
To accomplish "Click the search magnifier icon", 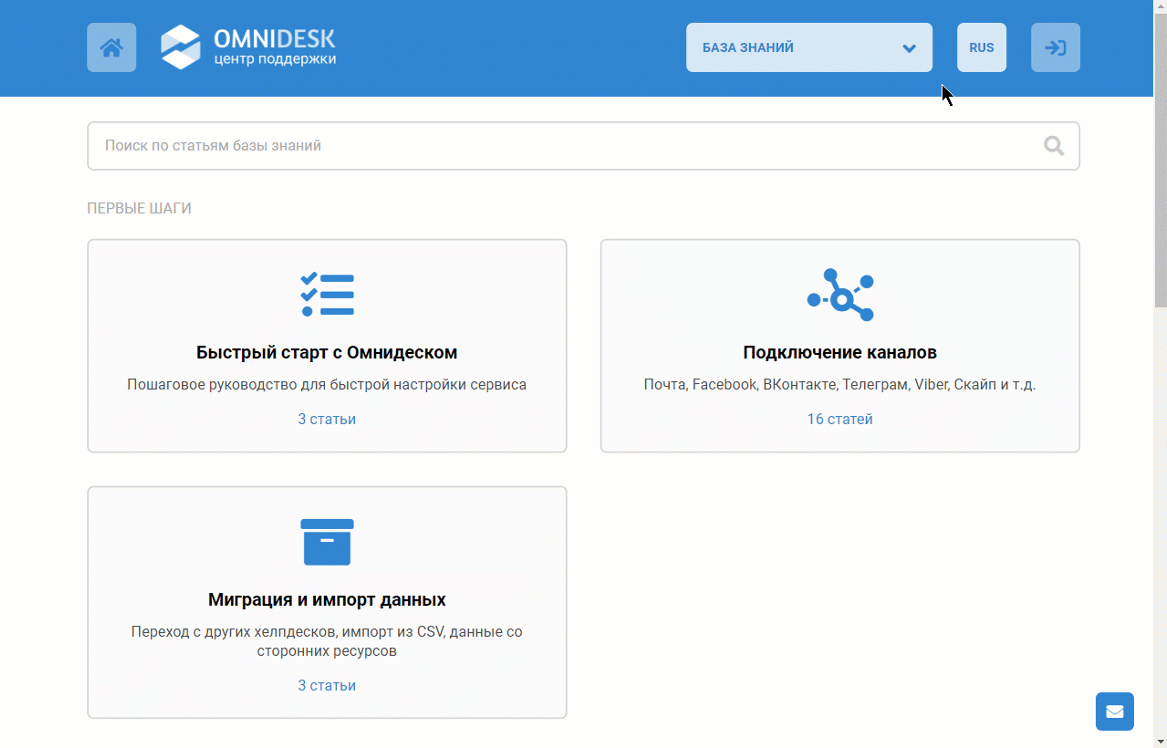I will point(1053,145).
